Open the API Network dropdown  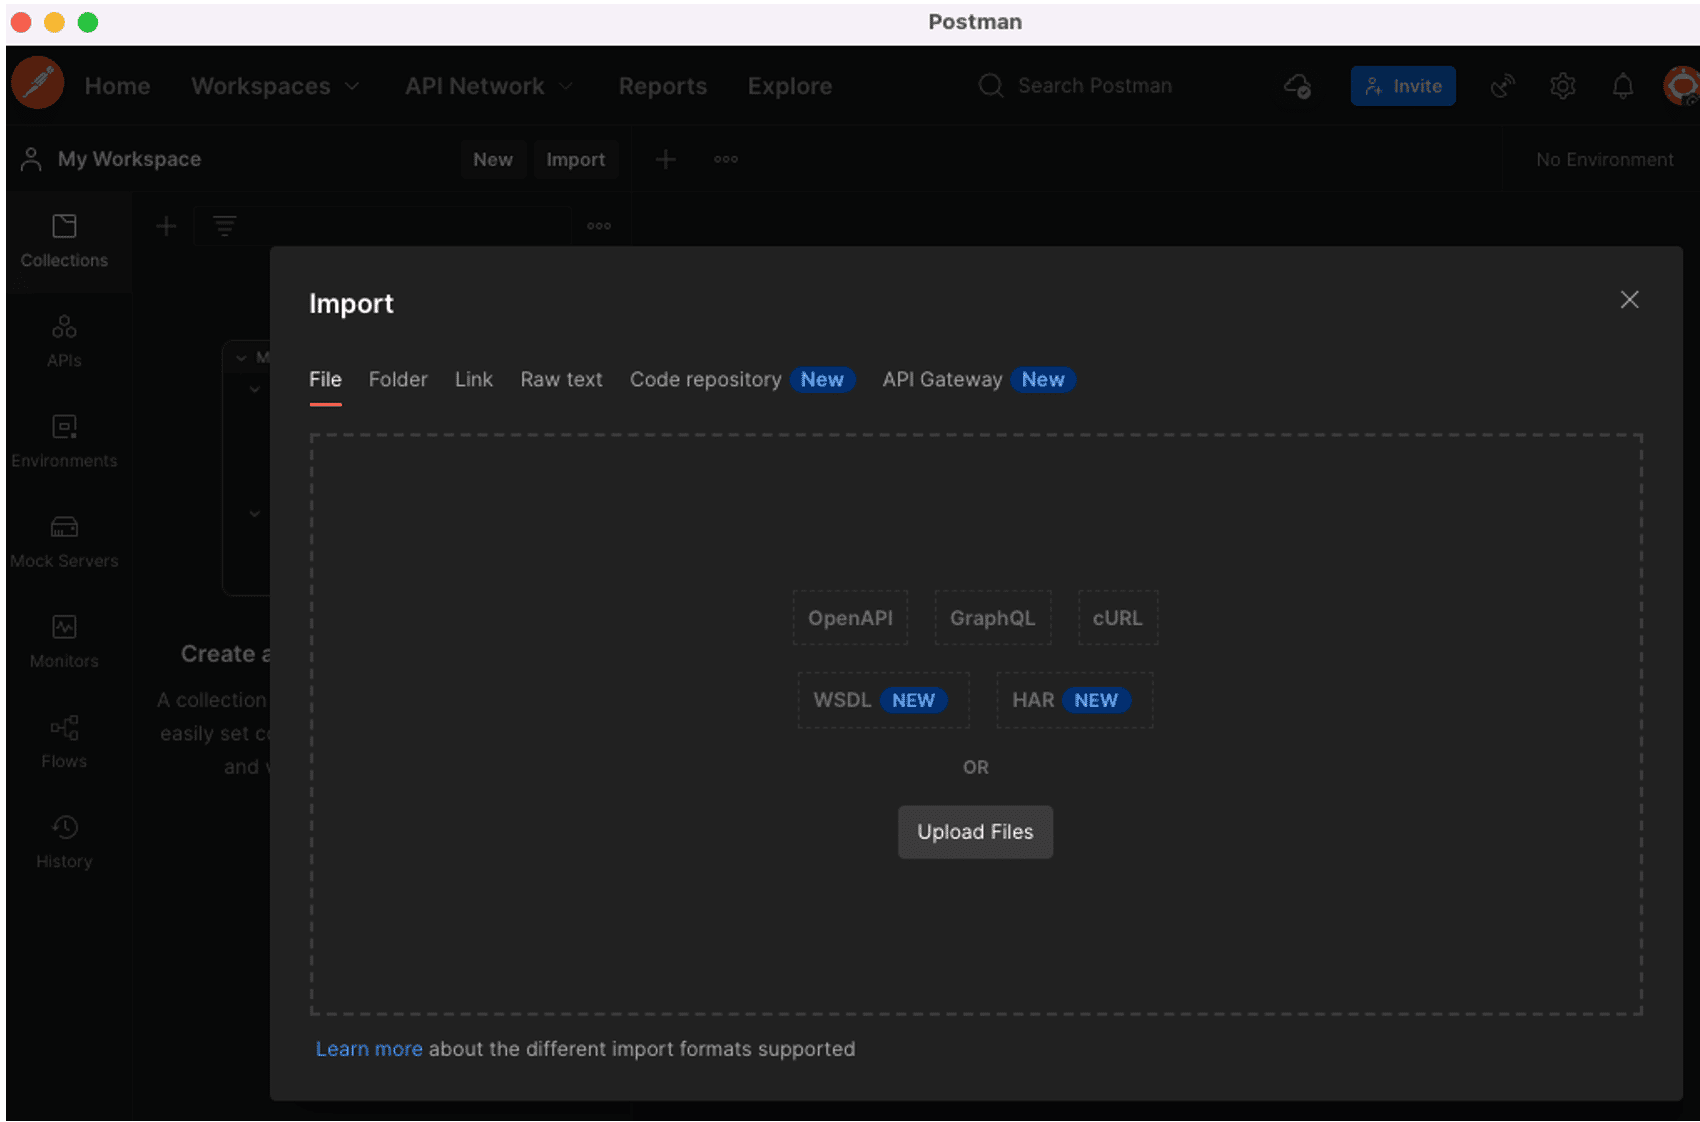point(489,86)
